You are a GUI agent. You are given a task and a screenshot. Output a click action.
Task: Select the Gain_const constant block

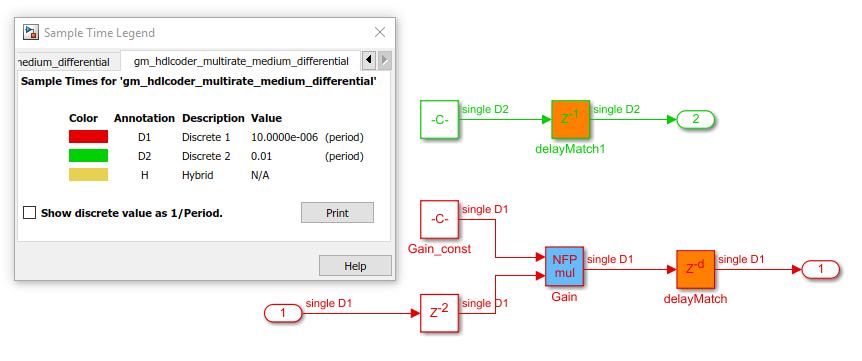click(439, 219)
